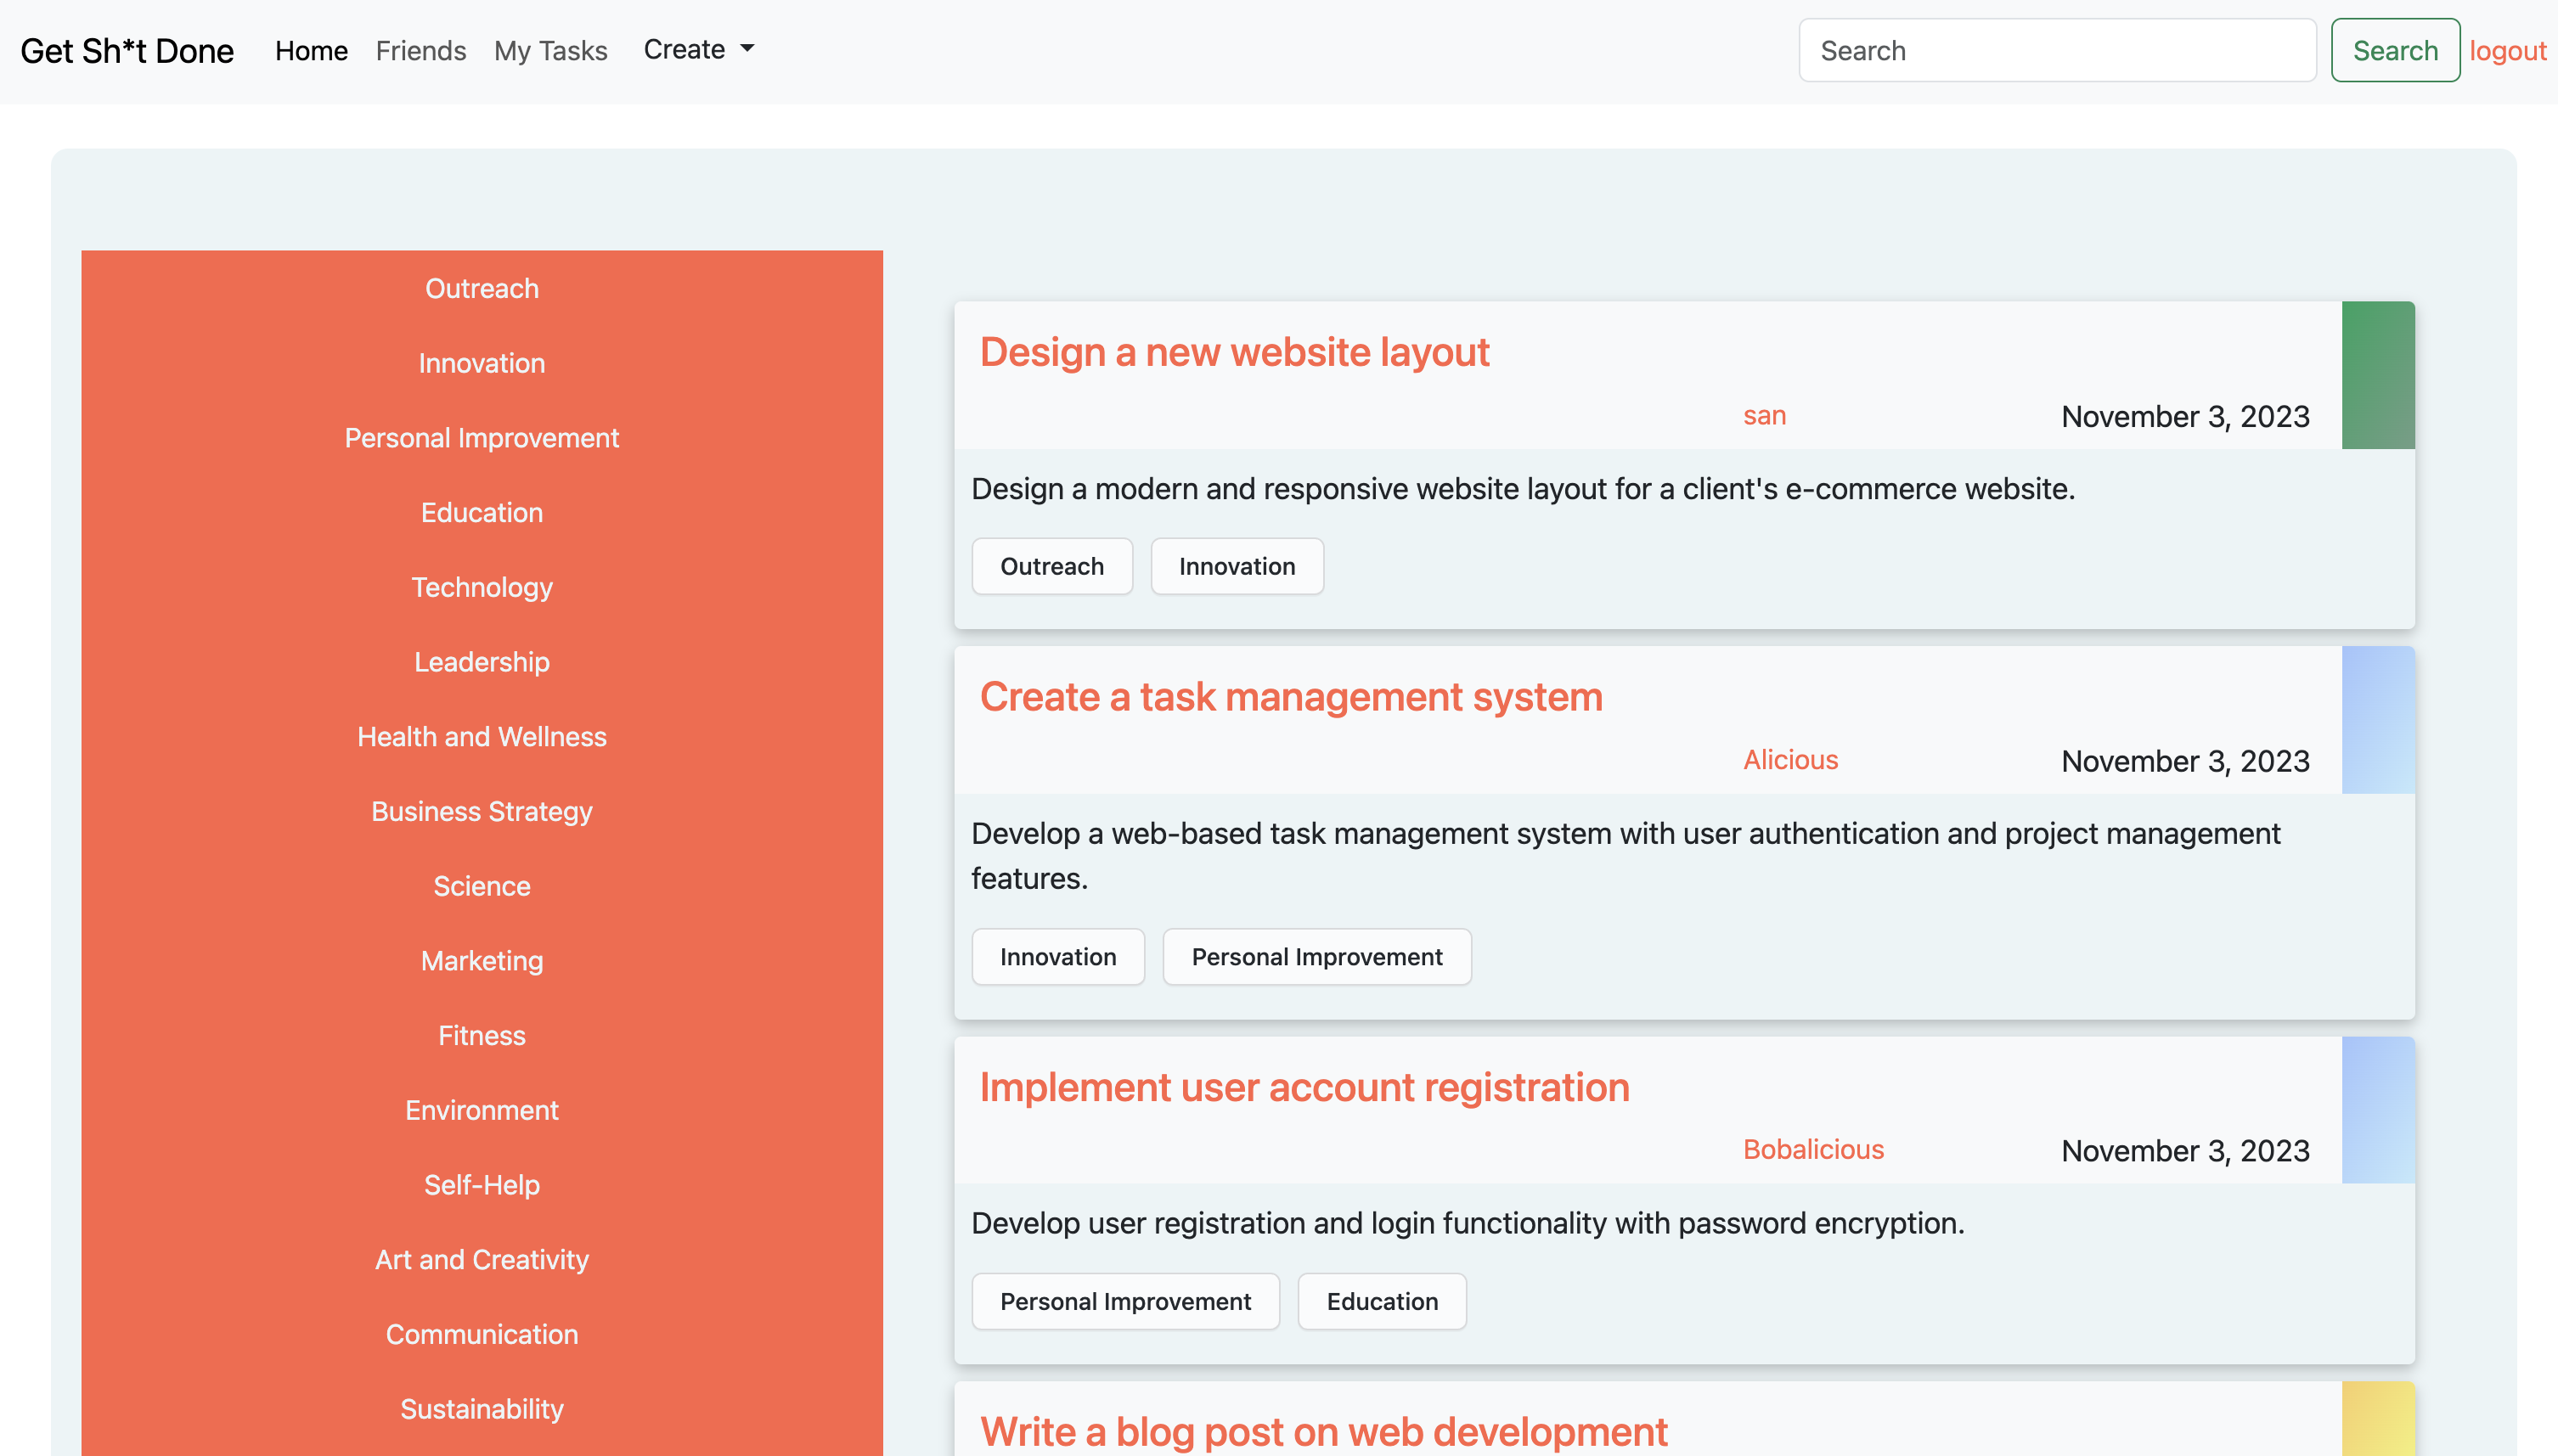Image resolution: width=2558 pixels, height=1456 pixels.
Task: View Bobalicious user profile
Action: click(1812, 1149)
